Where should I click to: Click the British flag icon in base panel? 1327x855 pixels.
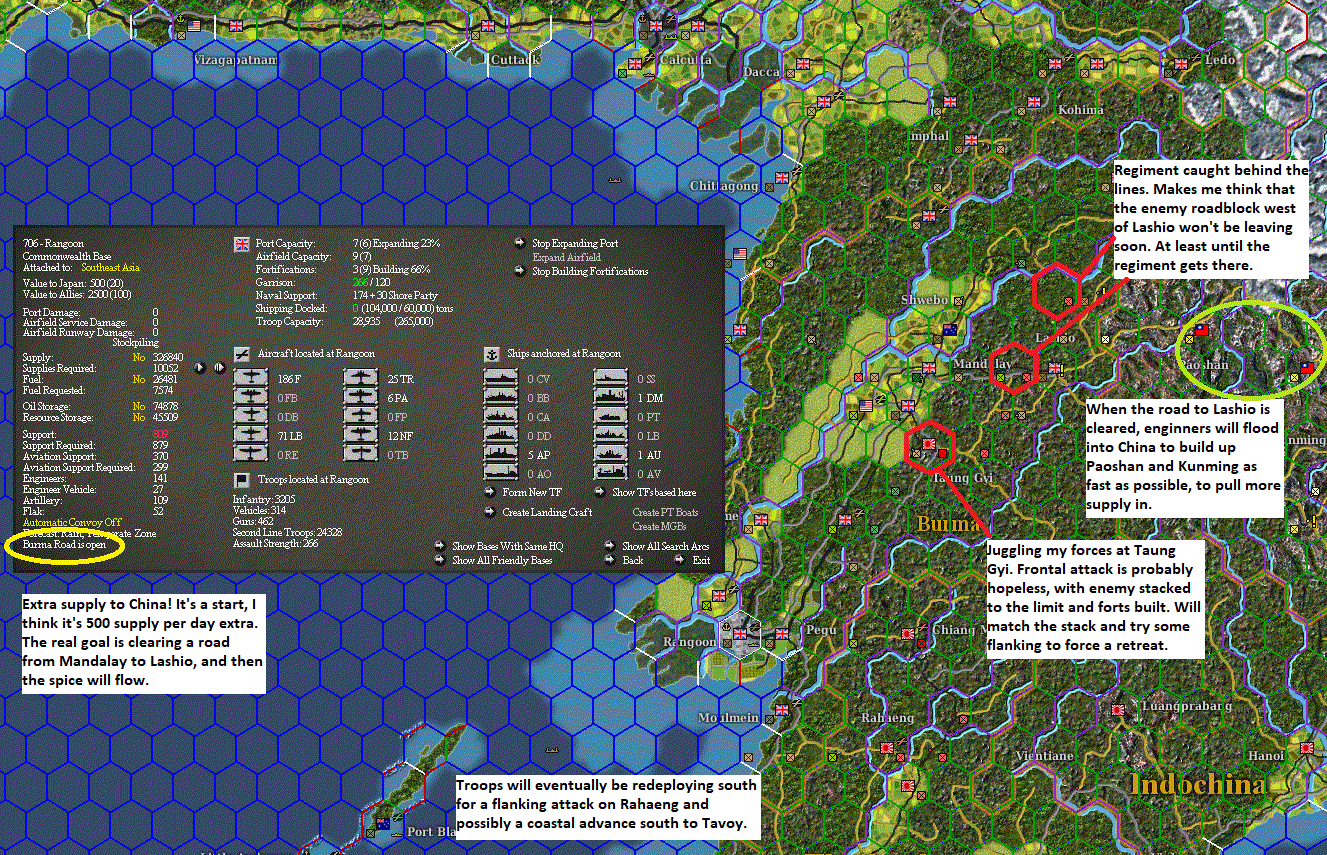click(x=241, y=243)
